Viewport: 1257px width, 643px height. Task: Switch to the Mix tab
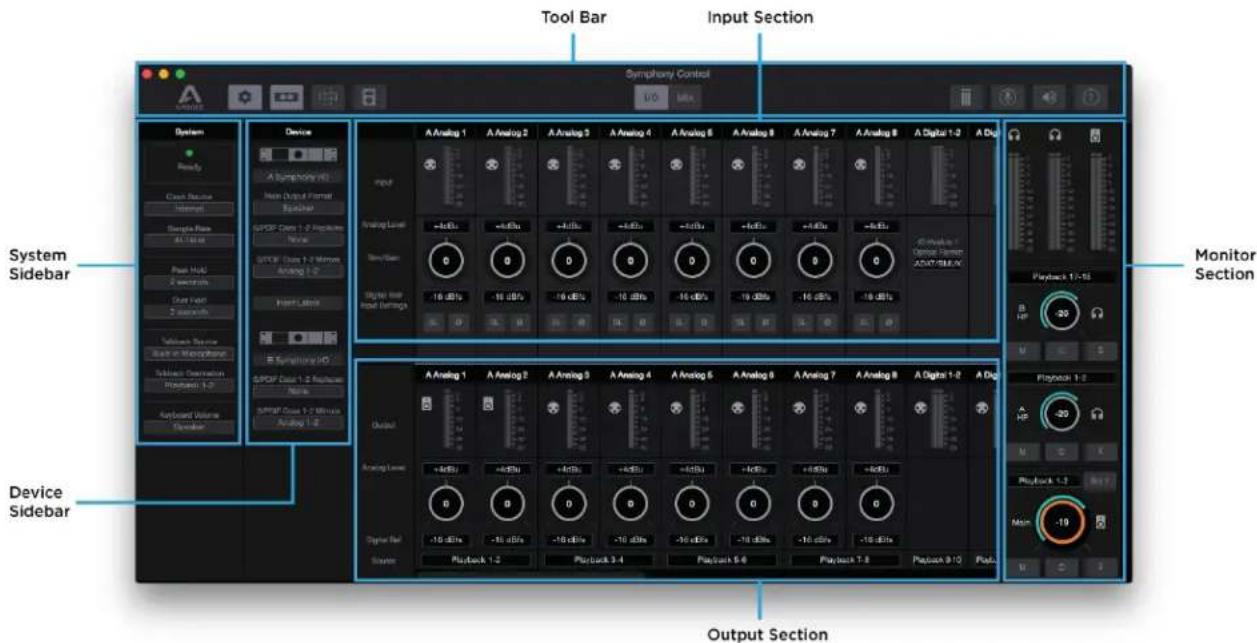[684, 98]
